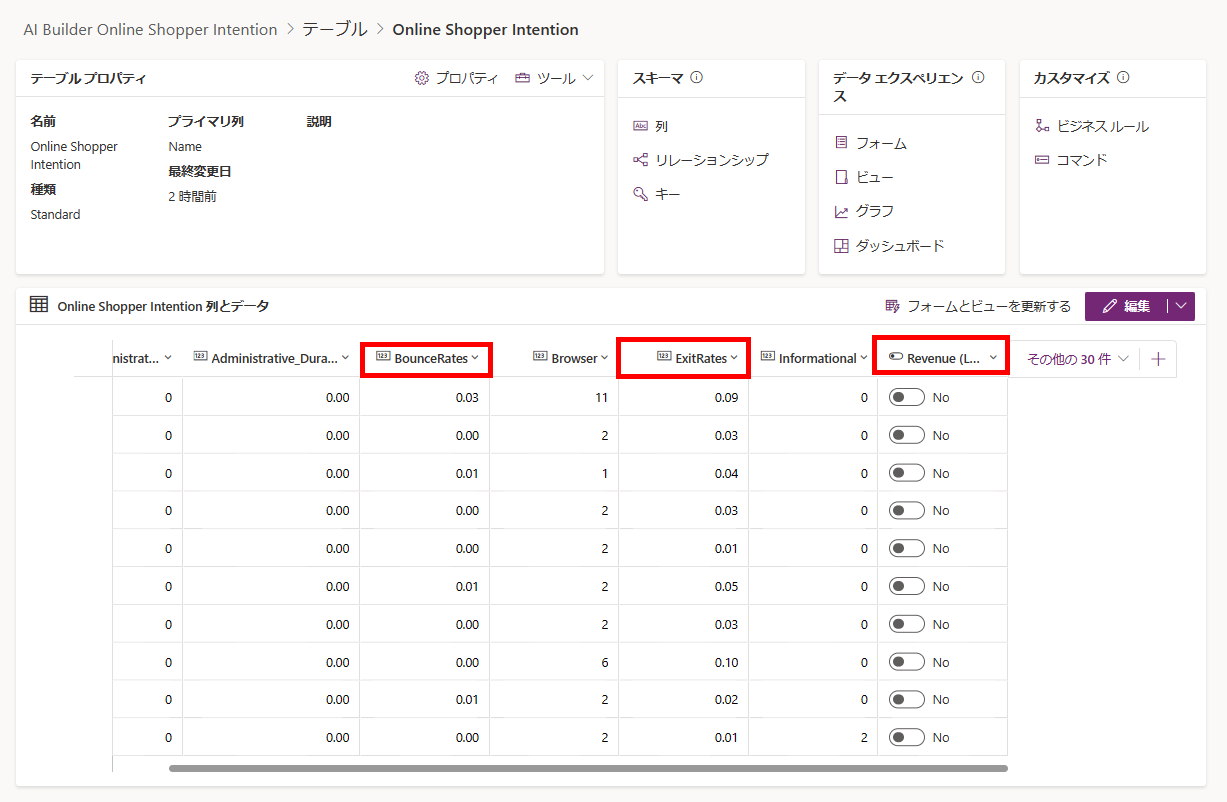The height and width of the screenshot is (802, 1227).
Task: Click the フォームとビューを更新する icon
Action: coord(892,306)
